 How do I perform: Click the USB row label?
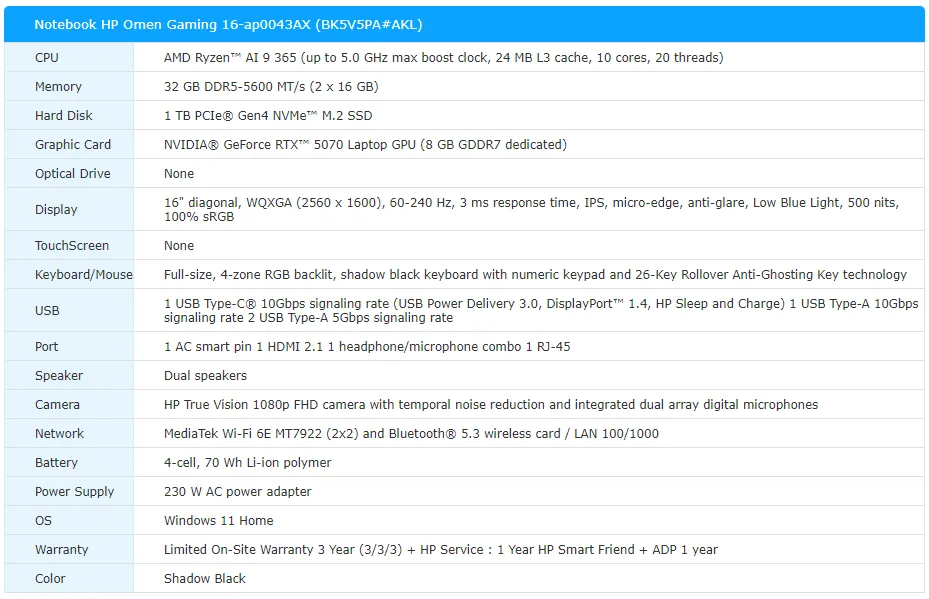(x=47, y=311)
